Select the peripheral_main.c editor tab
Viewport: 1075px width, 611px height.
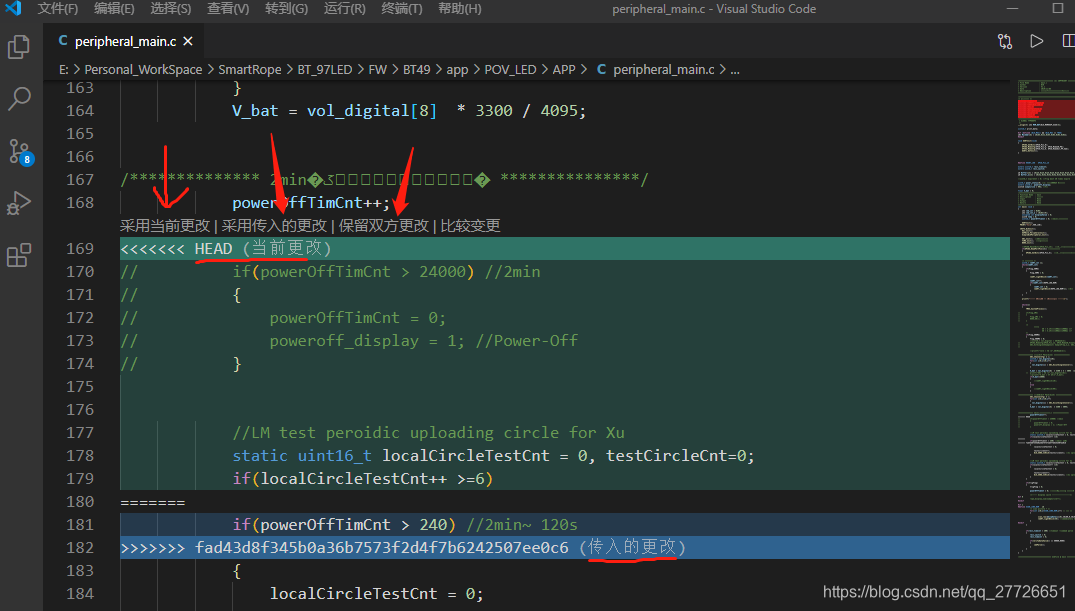point(125,41)
